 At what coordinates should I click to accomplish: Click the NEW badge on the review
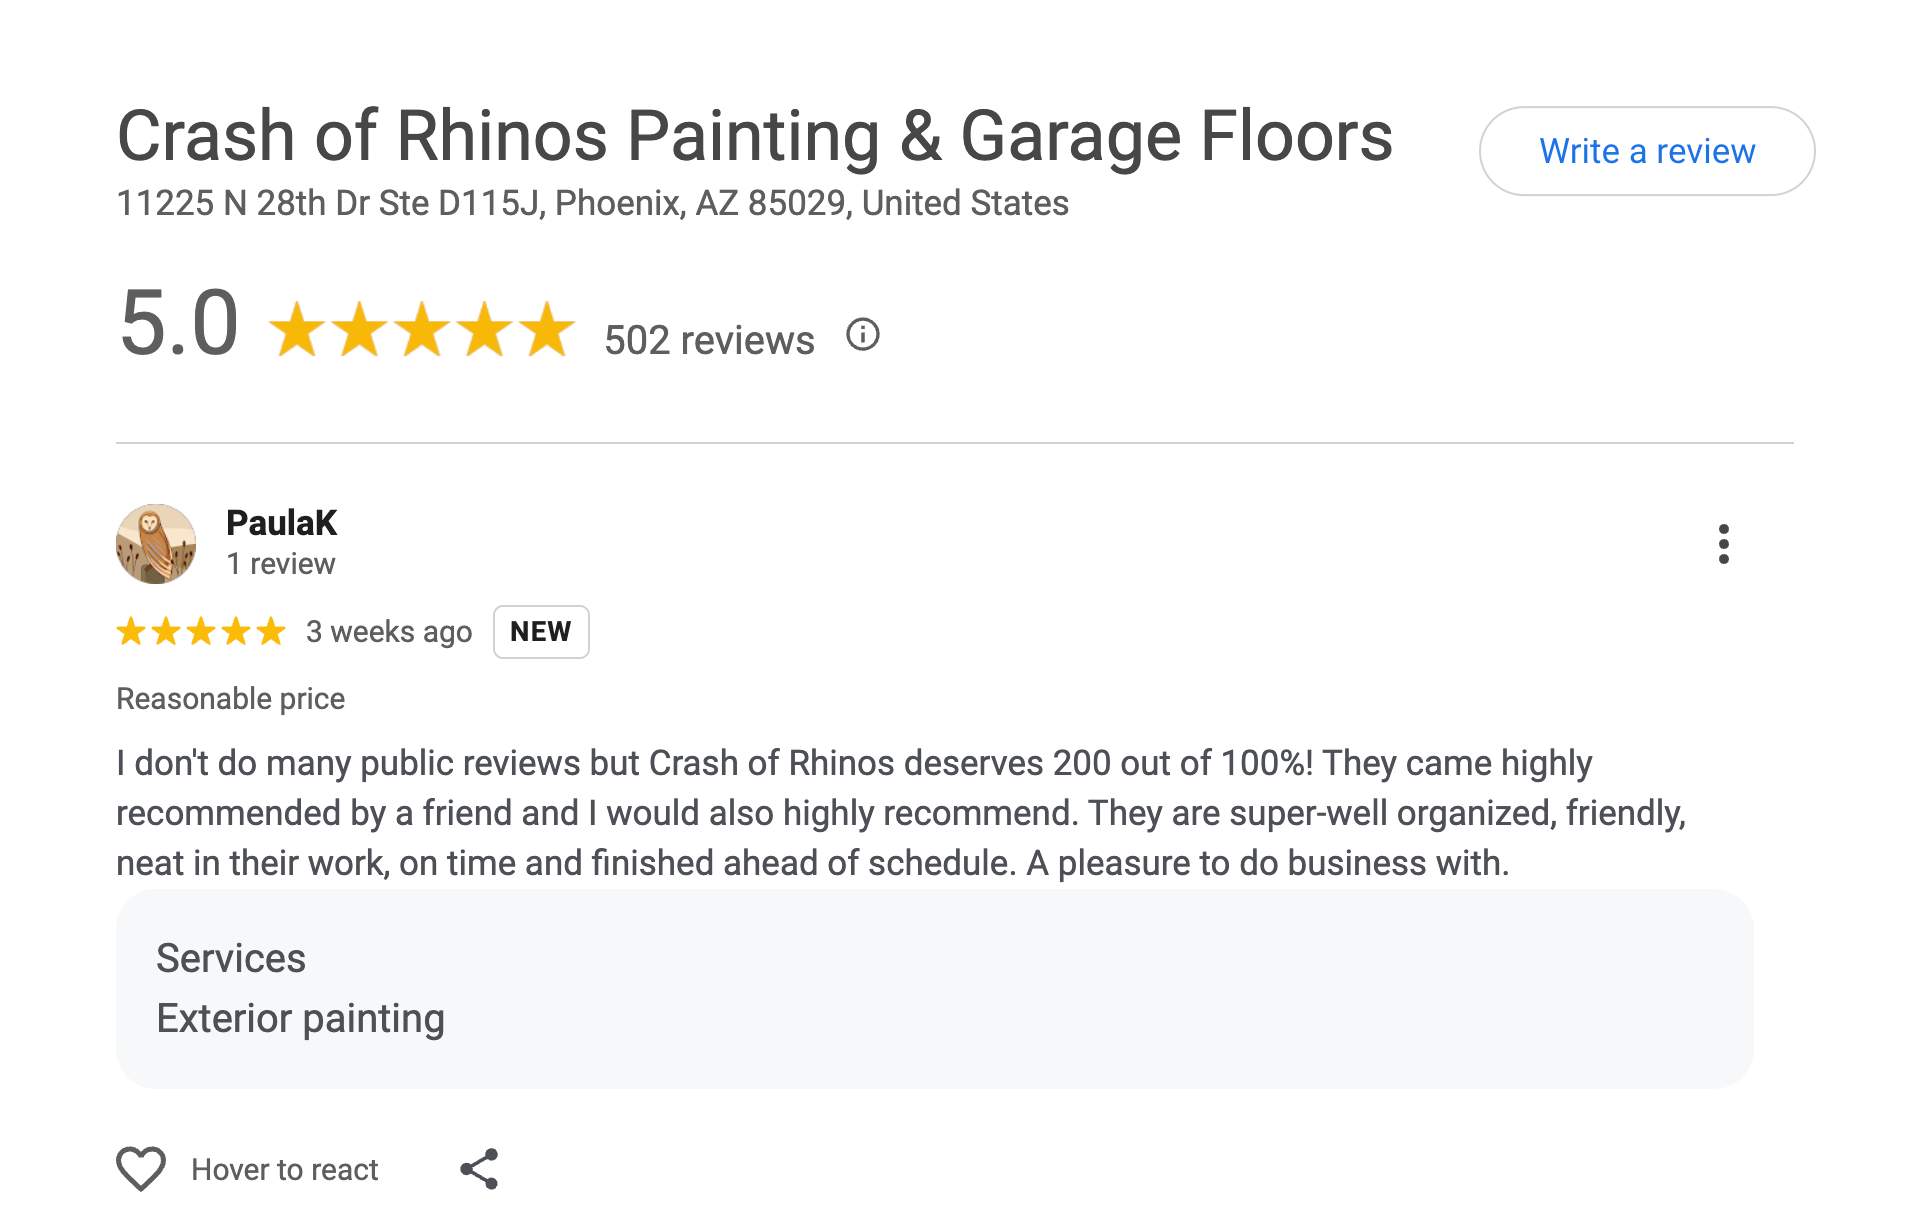tap(541, 631)
